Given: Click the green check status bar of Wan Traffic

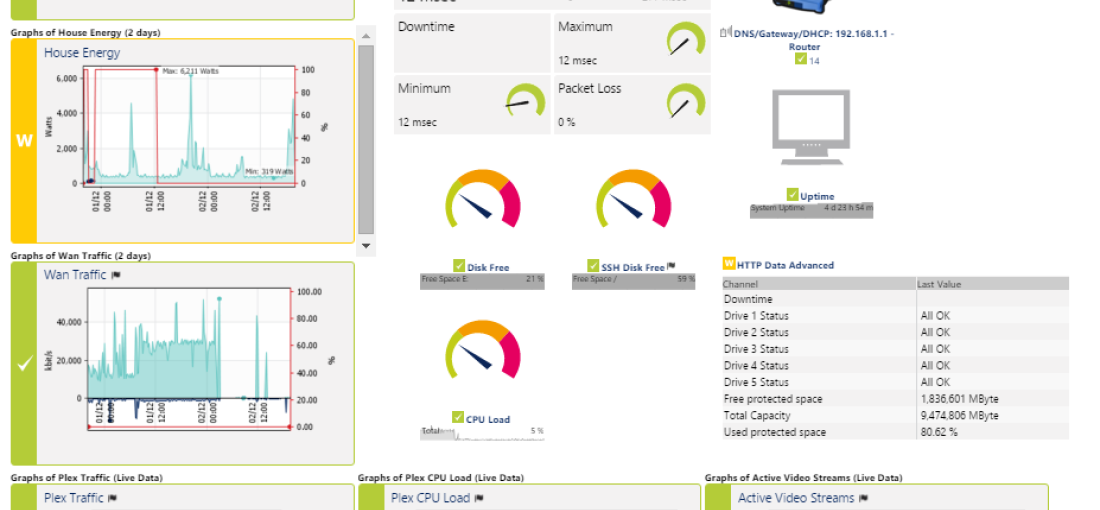Looking at the screenshot, I should 25,364.
